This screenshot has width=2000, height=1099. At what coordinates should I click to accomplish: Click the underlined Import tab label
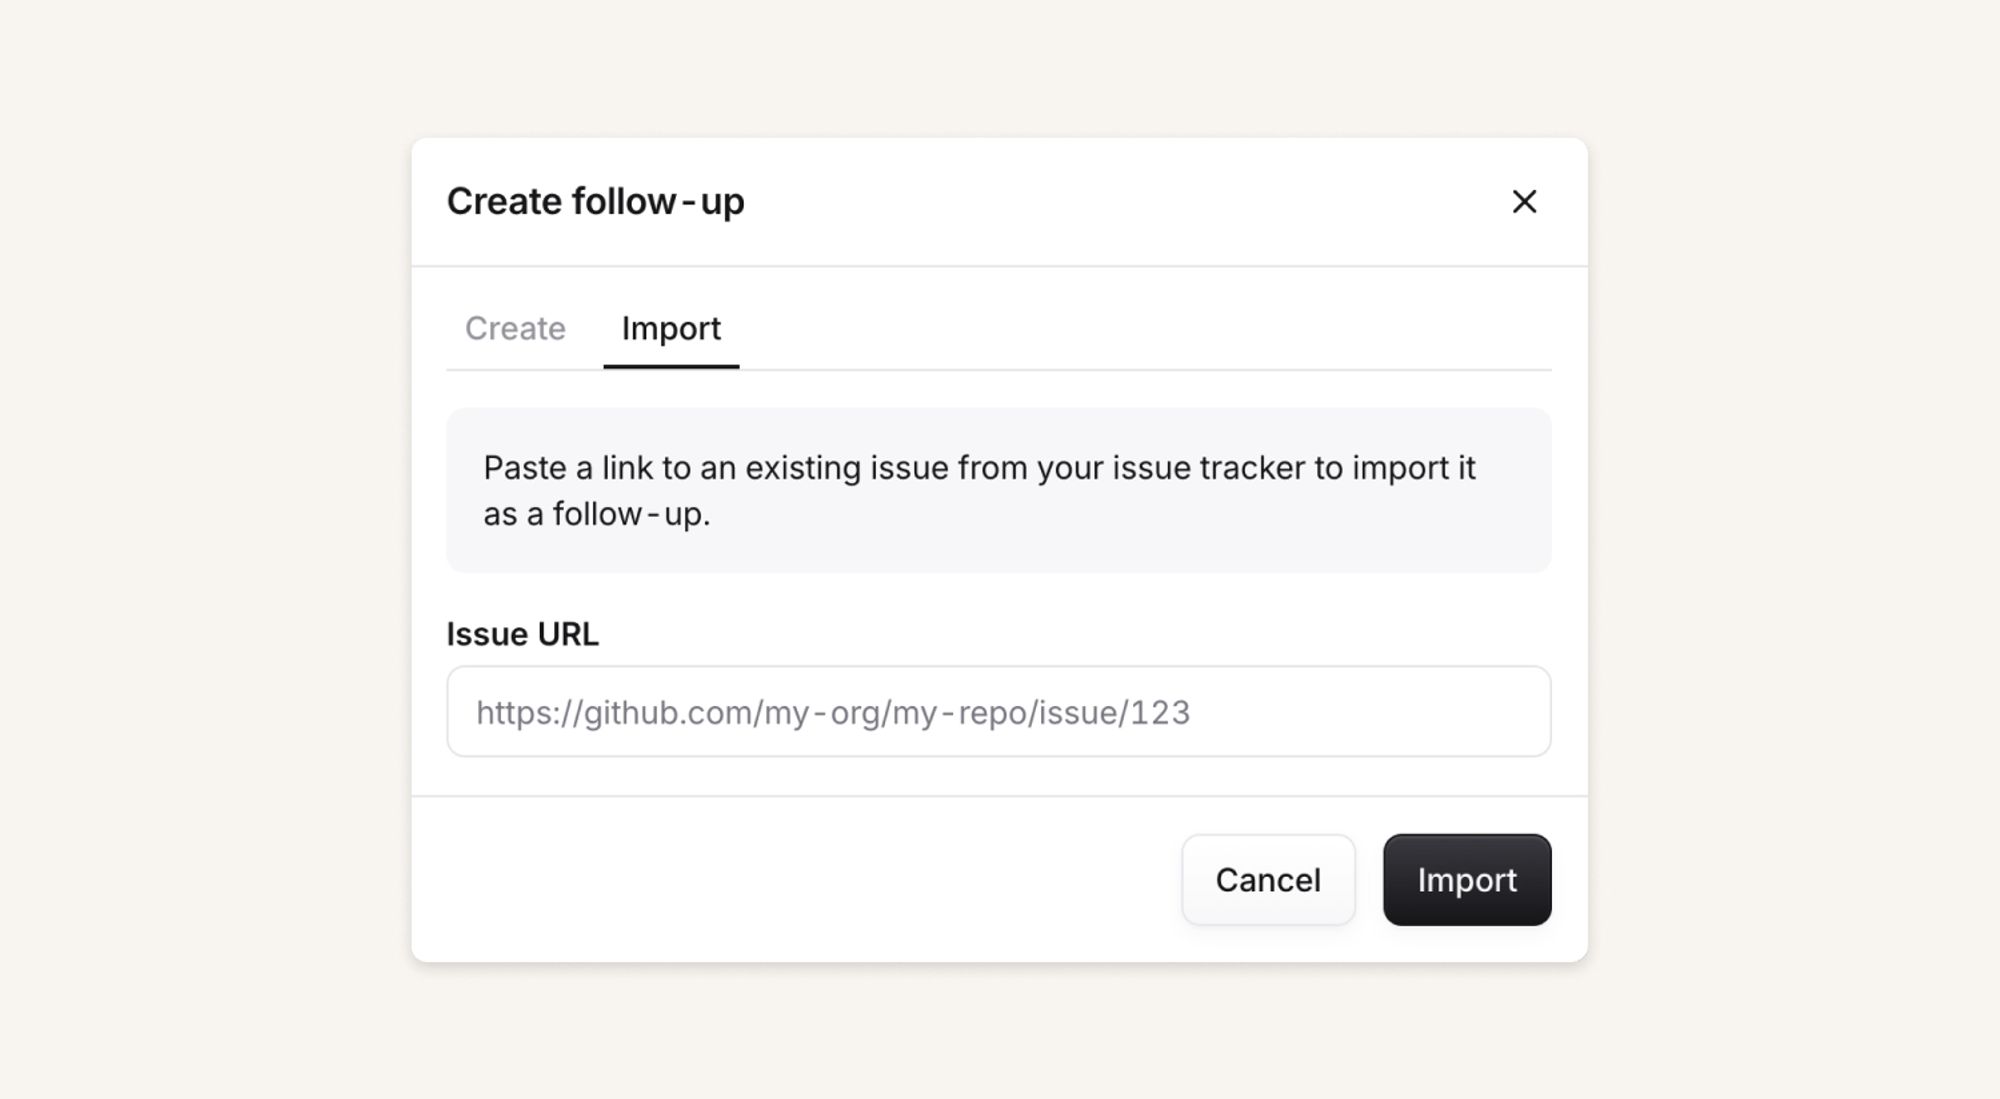[671, 329]
